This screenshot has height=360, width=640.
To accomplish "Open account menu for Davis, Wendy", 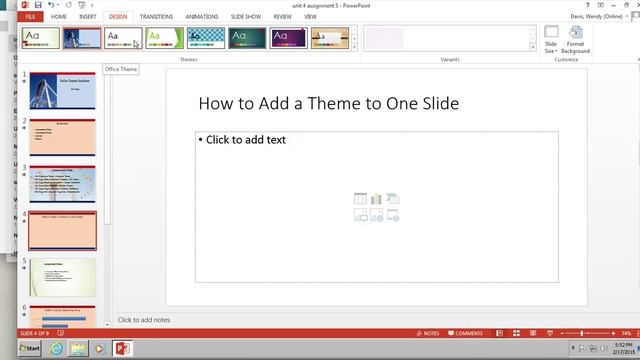I will coord(599,16).
